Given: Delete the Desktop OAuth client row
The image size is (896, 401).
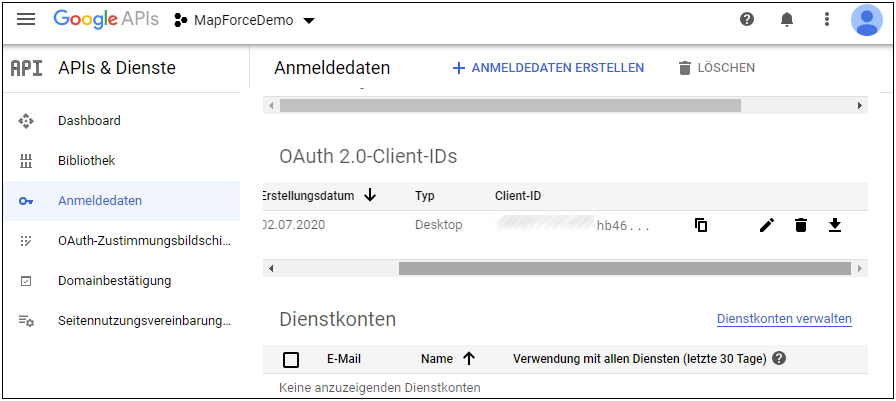Looking at the screenshot, I should tap(801, 225).
